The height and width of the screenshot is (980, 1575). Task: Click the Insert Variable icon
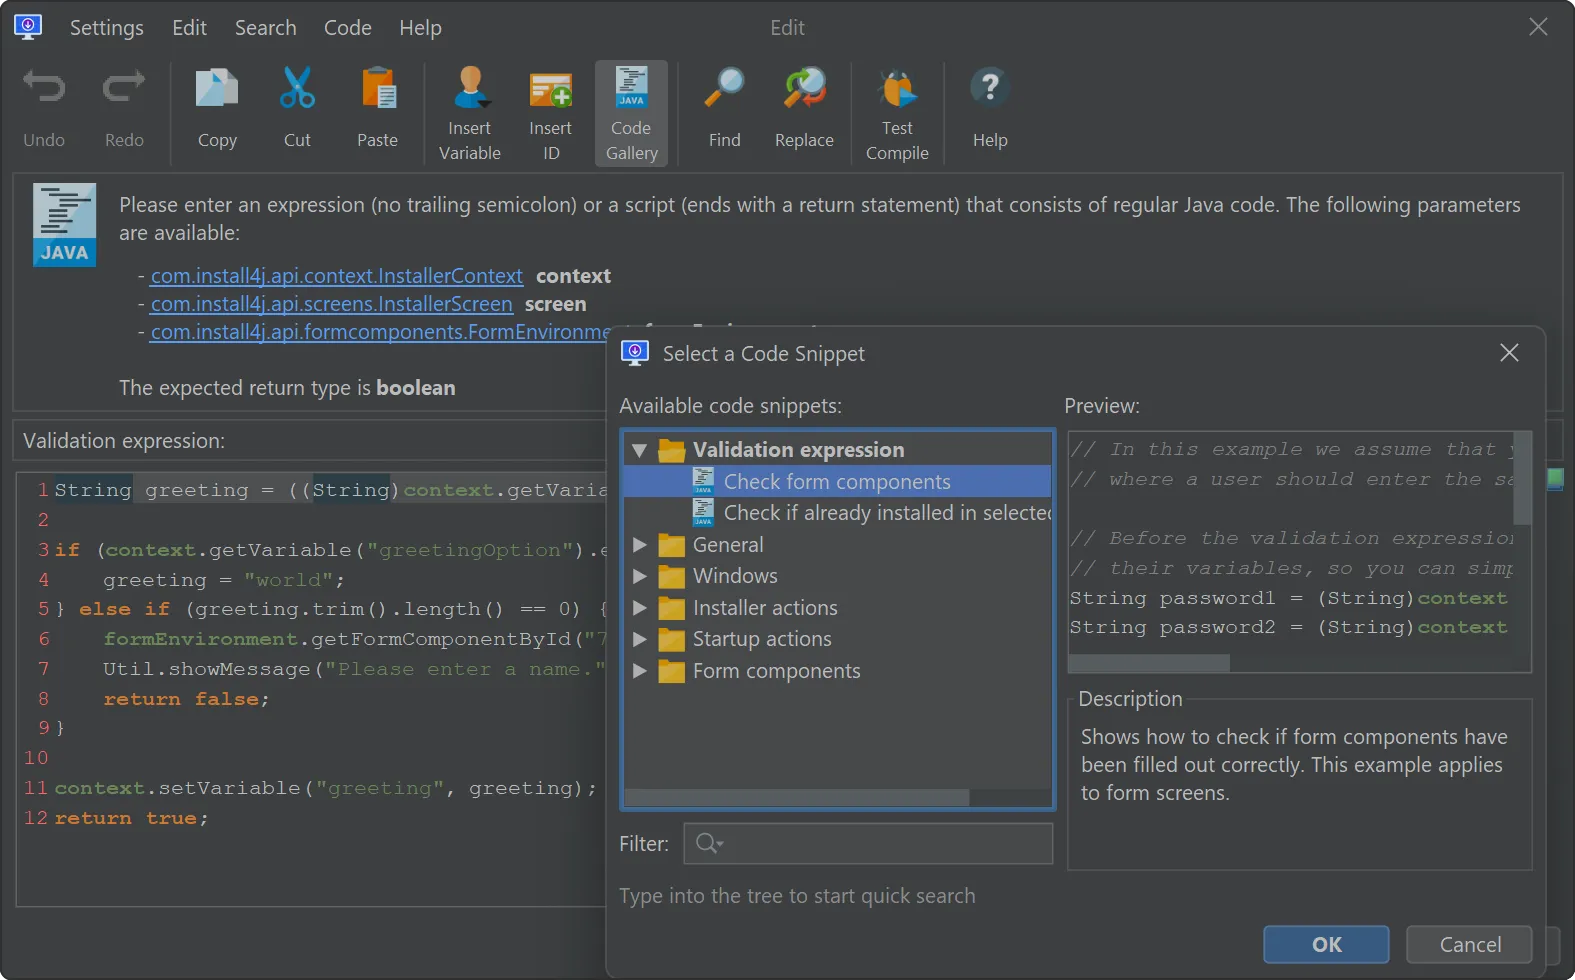tap(470, 88)
